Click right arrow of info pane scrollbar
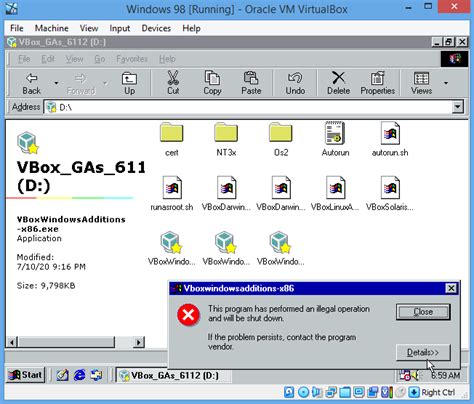This screenshot has height=404, width=474. point(138,342)
